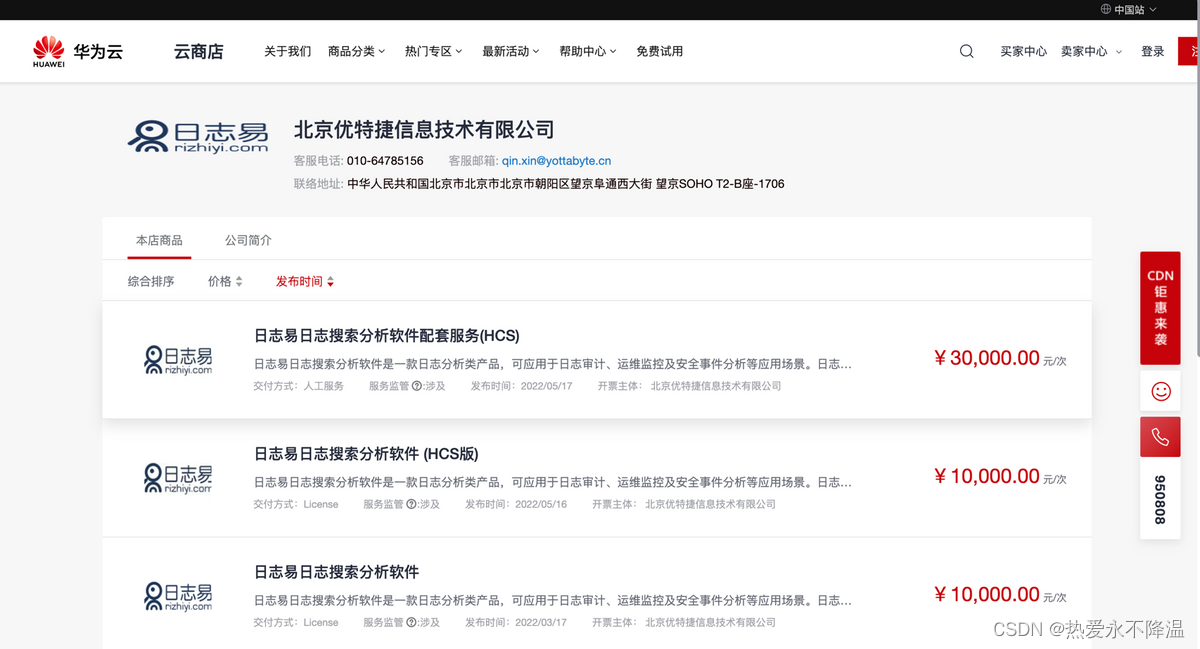Open the CDN 钜惠来袭 promo banner
Screen dimensions: 1200x649
click(x=1160, y=308)
